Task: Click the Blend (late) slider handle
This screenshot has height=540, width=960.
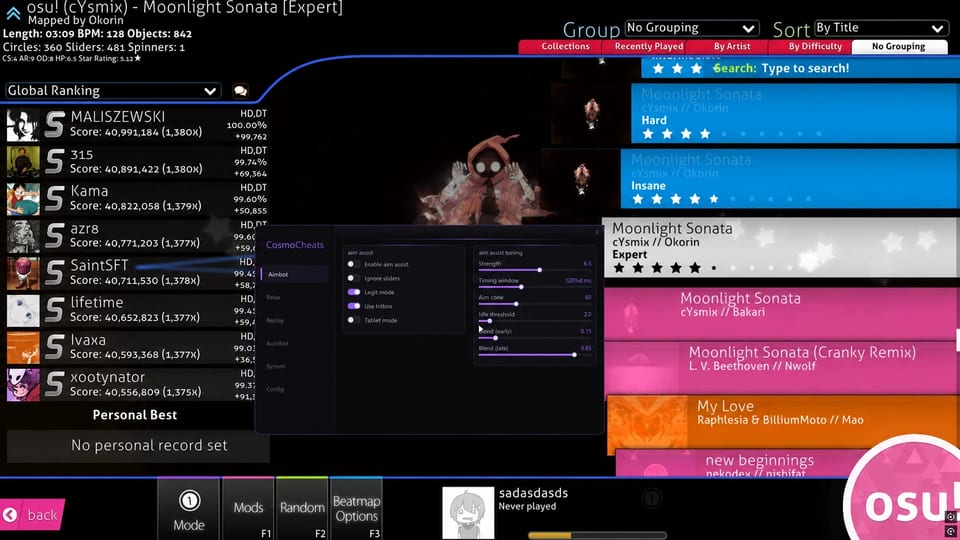Action: pyautogui.click(x=574, y=354)
